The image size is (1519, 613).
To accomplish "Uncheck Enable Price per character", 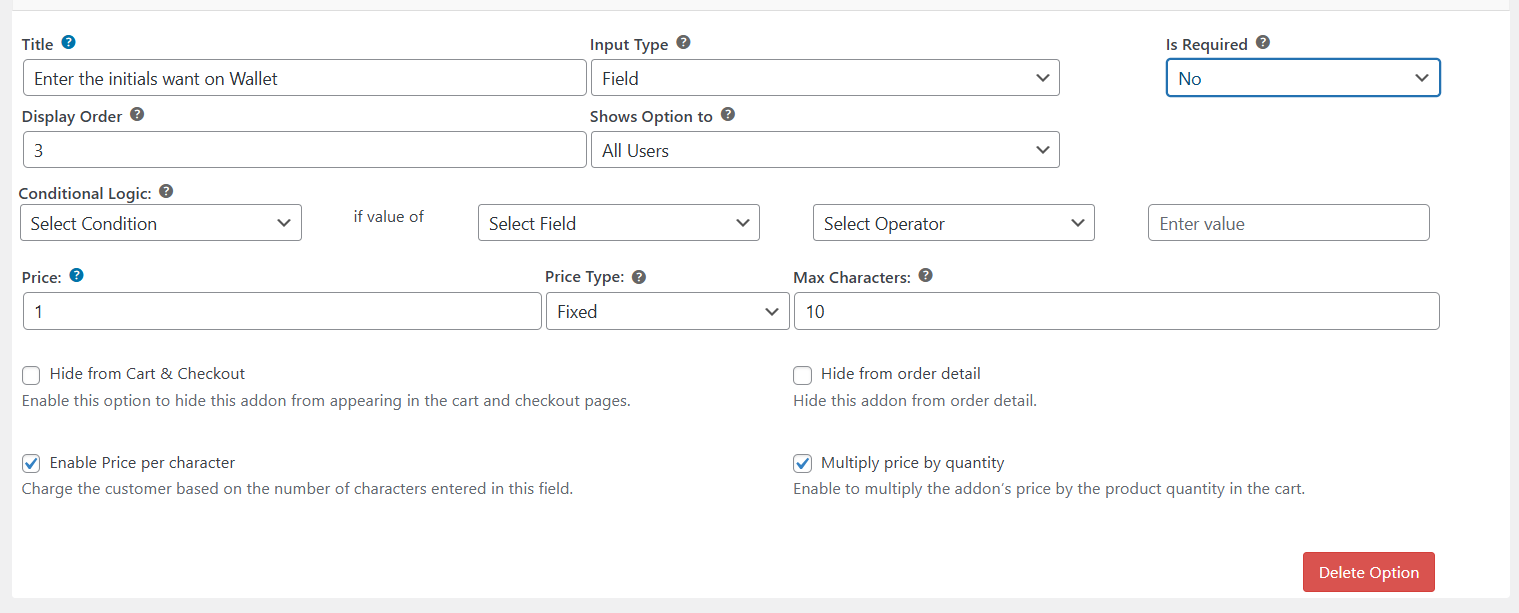I will [31, 464].
